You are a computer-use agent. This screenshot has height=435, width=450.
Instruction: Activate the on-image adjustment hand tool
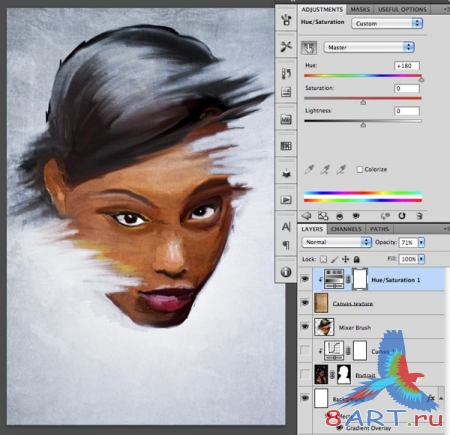click(309, 48)
